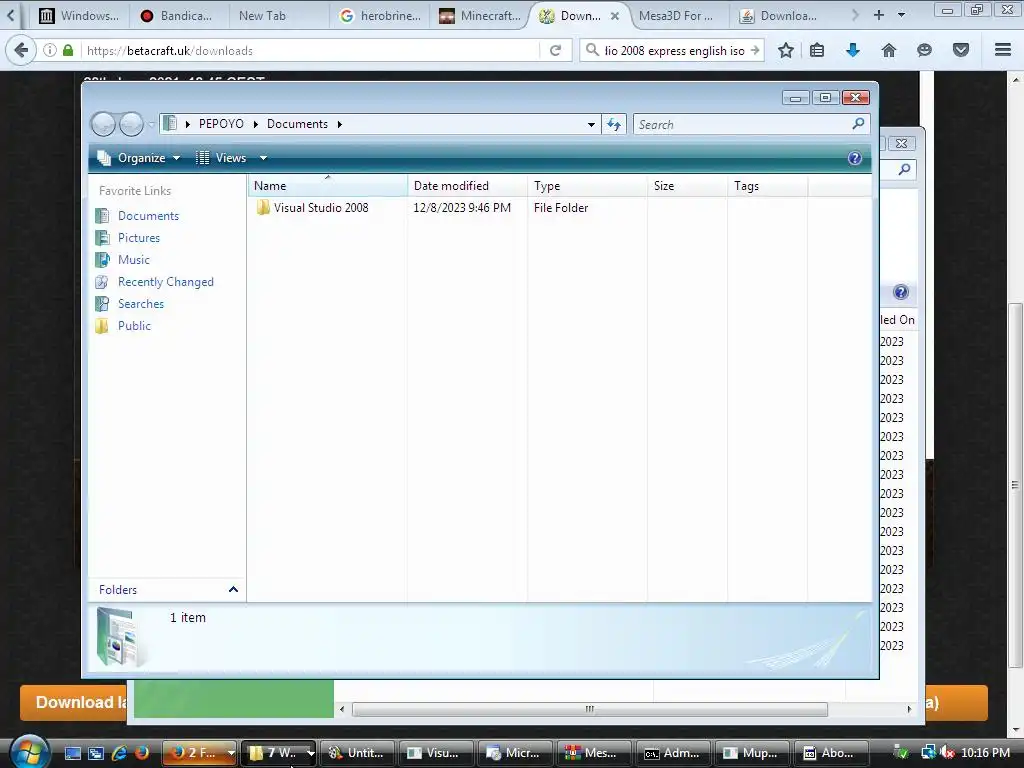The height and width of the screenshot is (768, 1024).
Task: Go to the Firefox home page
Action: [x=889, y=50]
